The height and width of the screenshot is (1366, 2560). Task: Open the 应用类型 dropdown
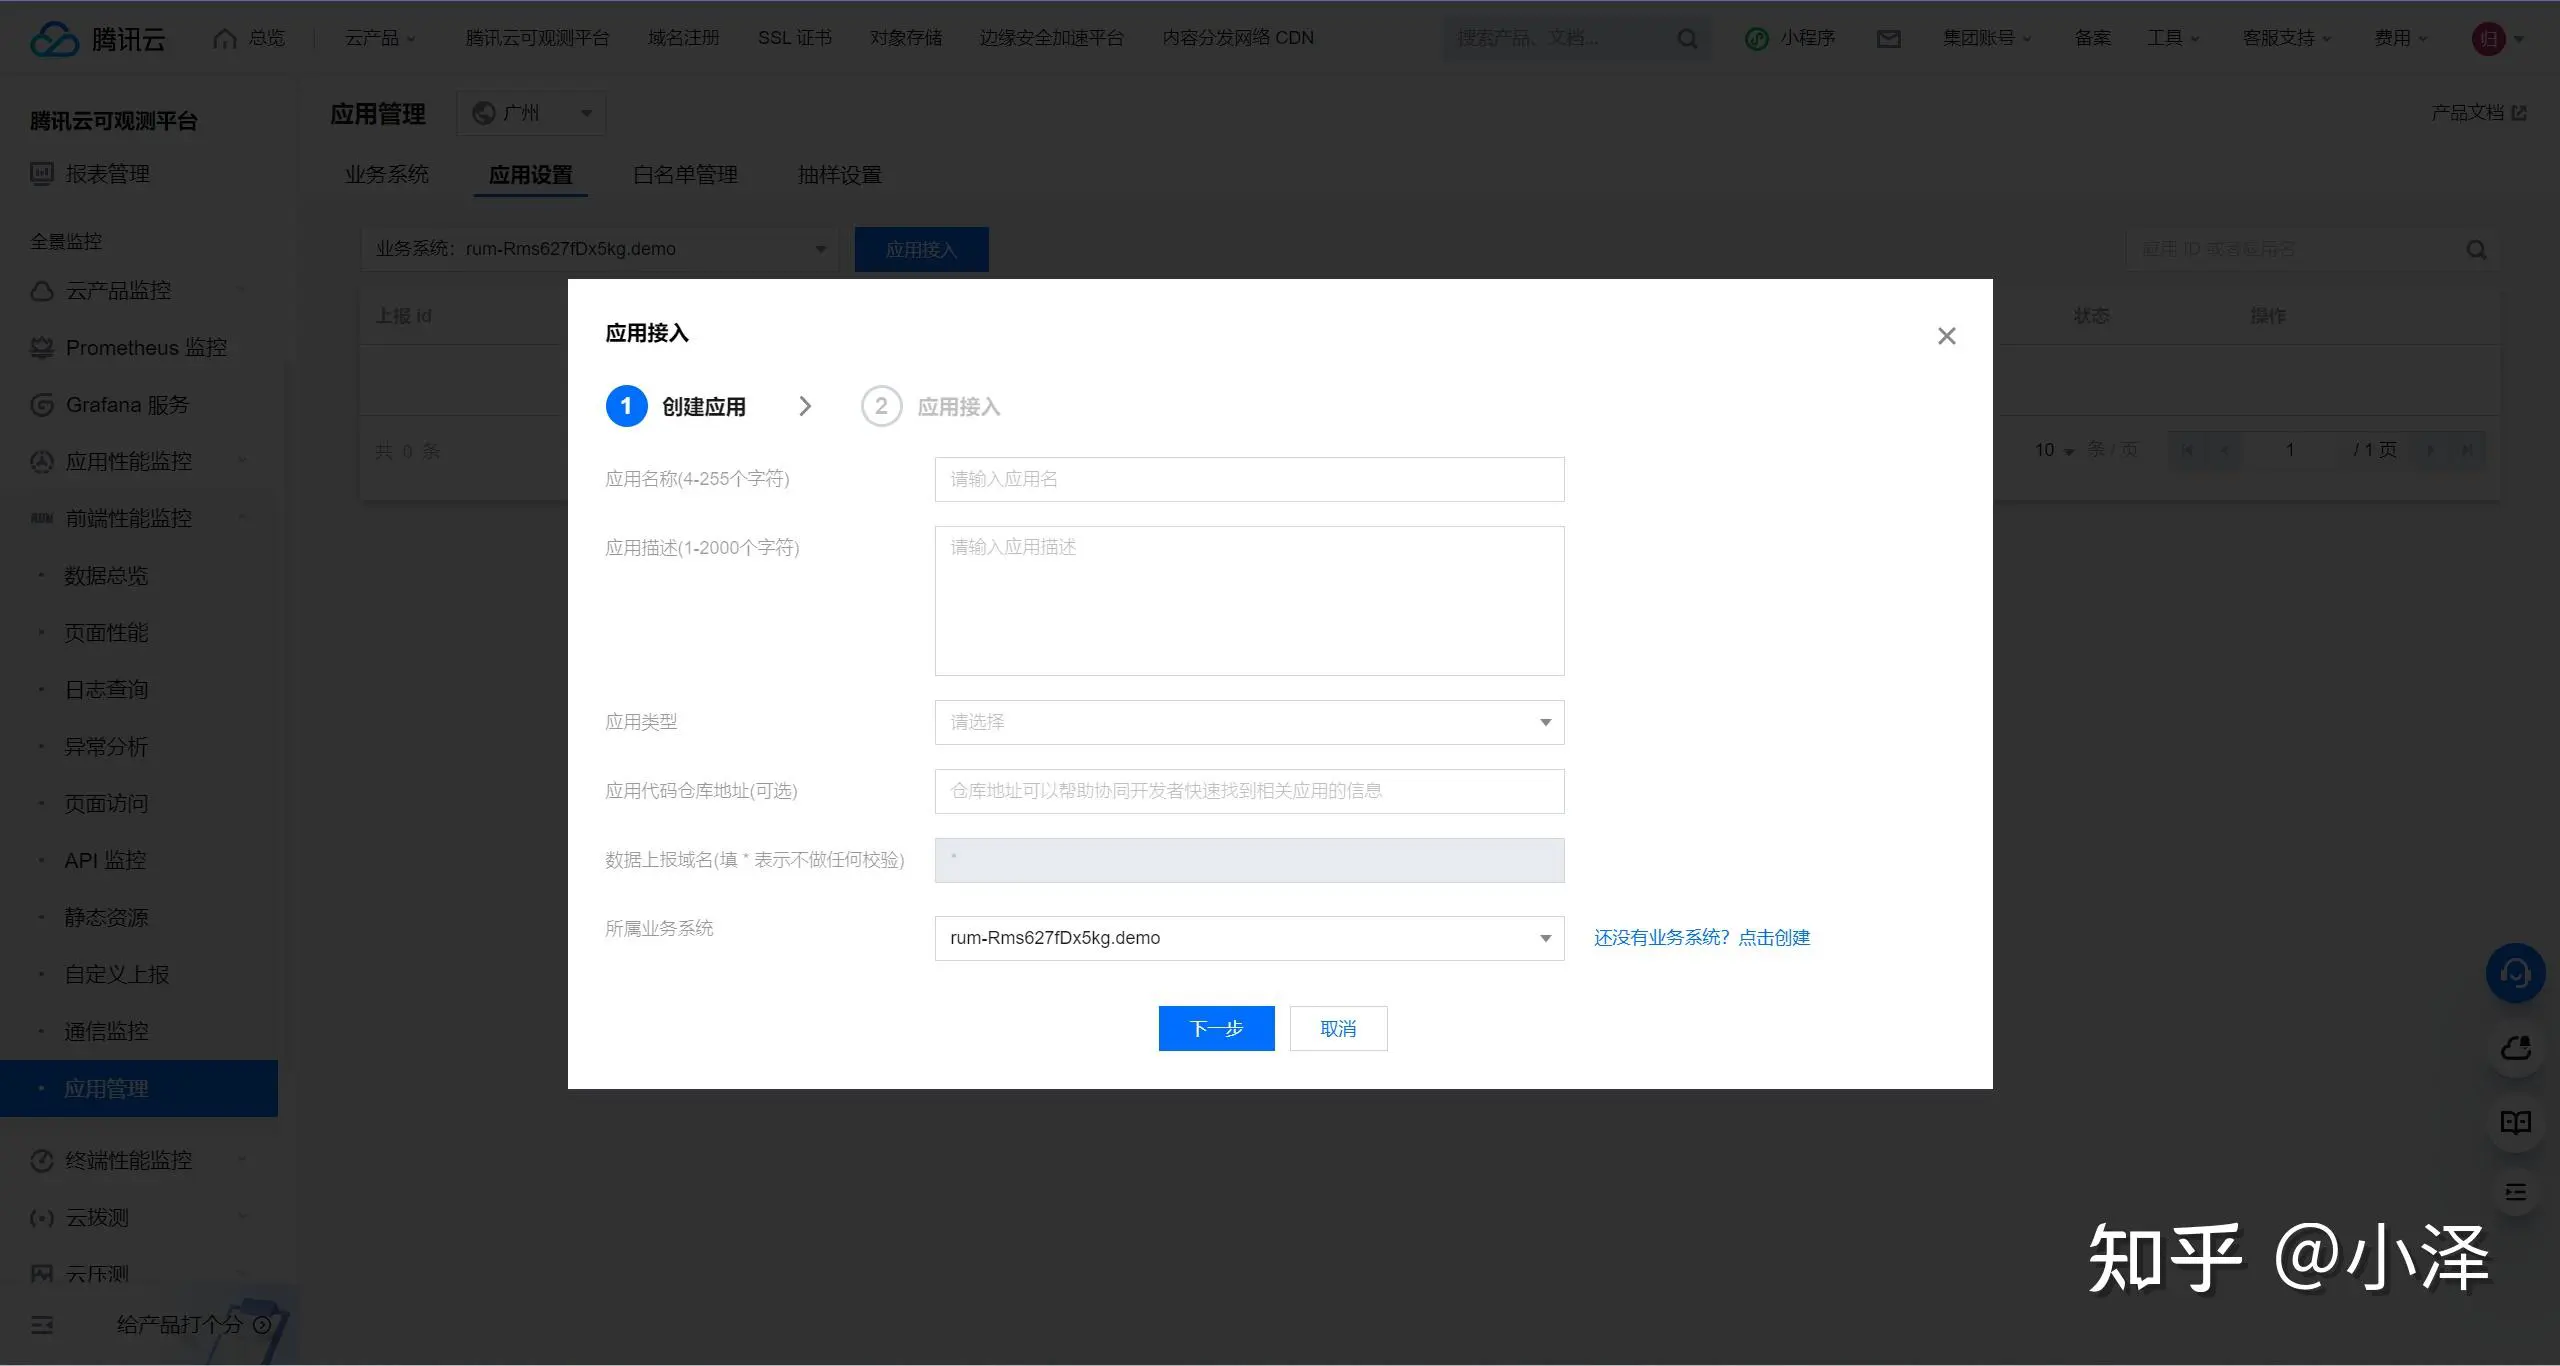click(x=1248, y=722)
